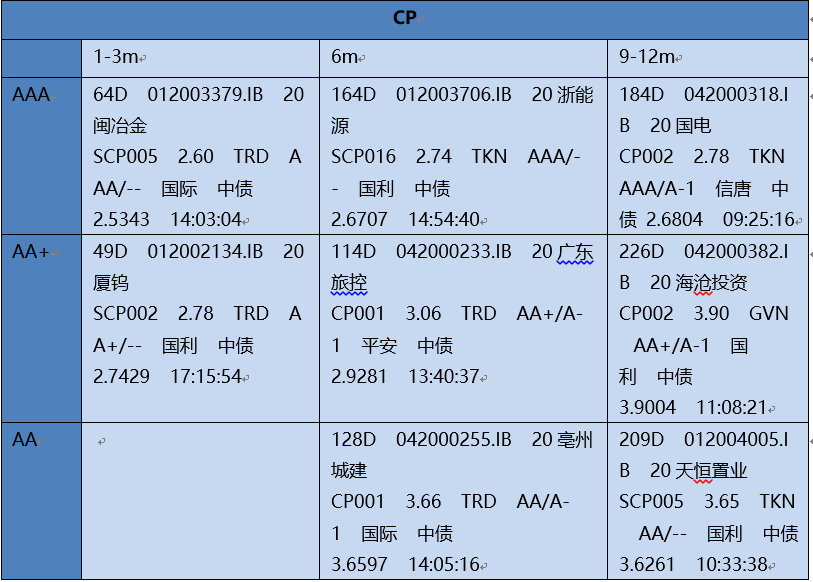Click the SCP016 label
The width and height of the screenshot is (813, 582).
(x=363, y=156)
